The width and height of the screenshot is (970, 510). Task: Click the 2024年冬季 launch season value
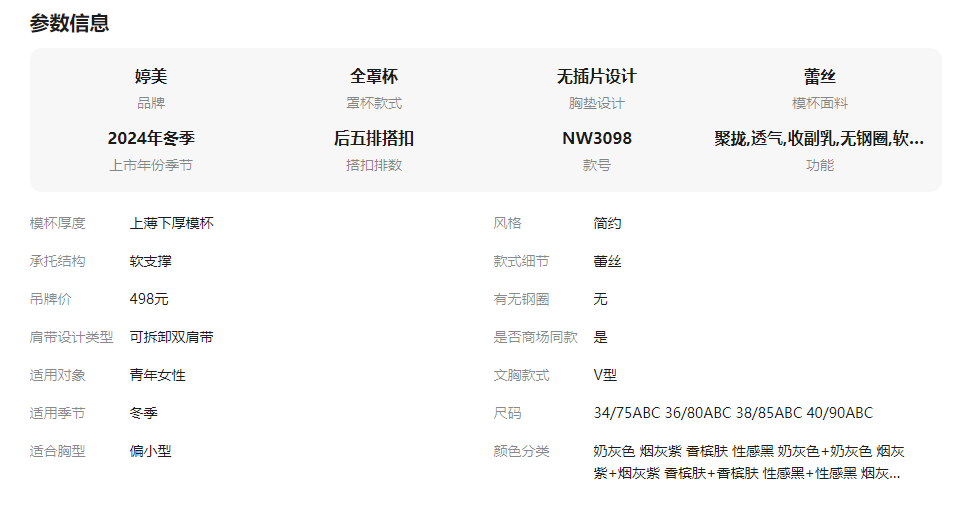pos(151,139)
